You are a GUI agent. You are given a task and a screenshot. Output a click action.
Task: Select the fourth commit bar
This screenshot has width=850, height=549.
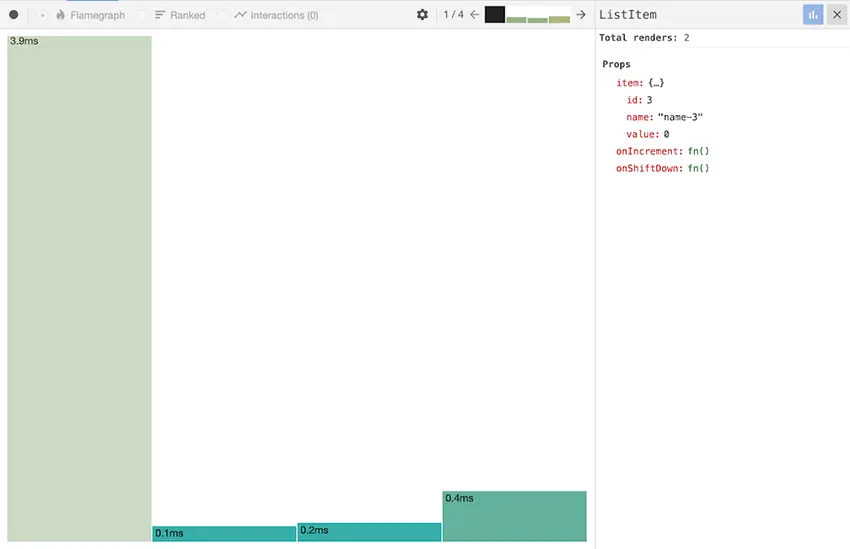point(559,20)
